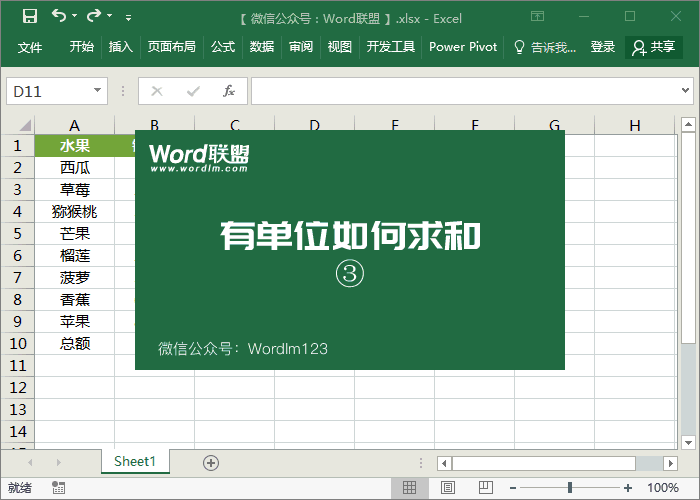Click the horizontal scrollbar right arrow

coord(671,463)
